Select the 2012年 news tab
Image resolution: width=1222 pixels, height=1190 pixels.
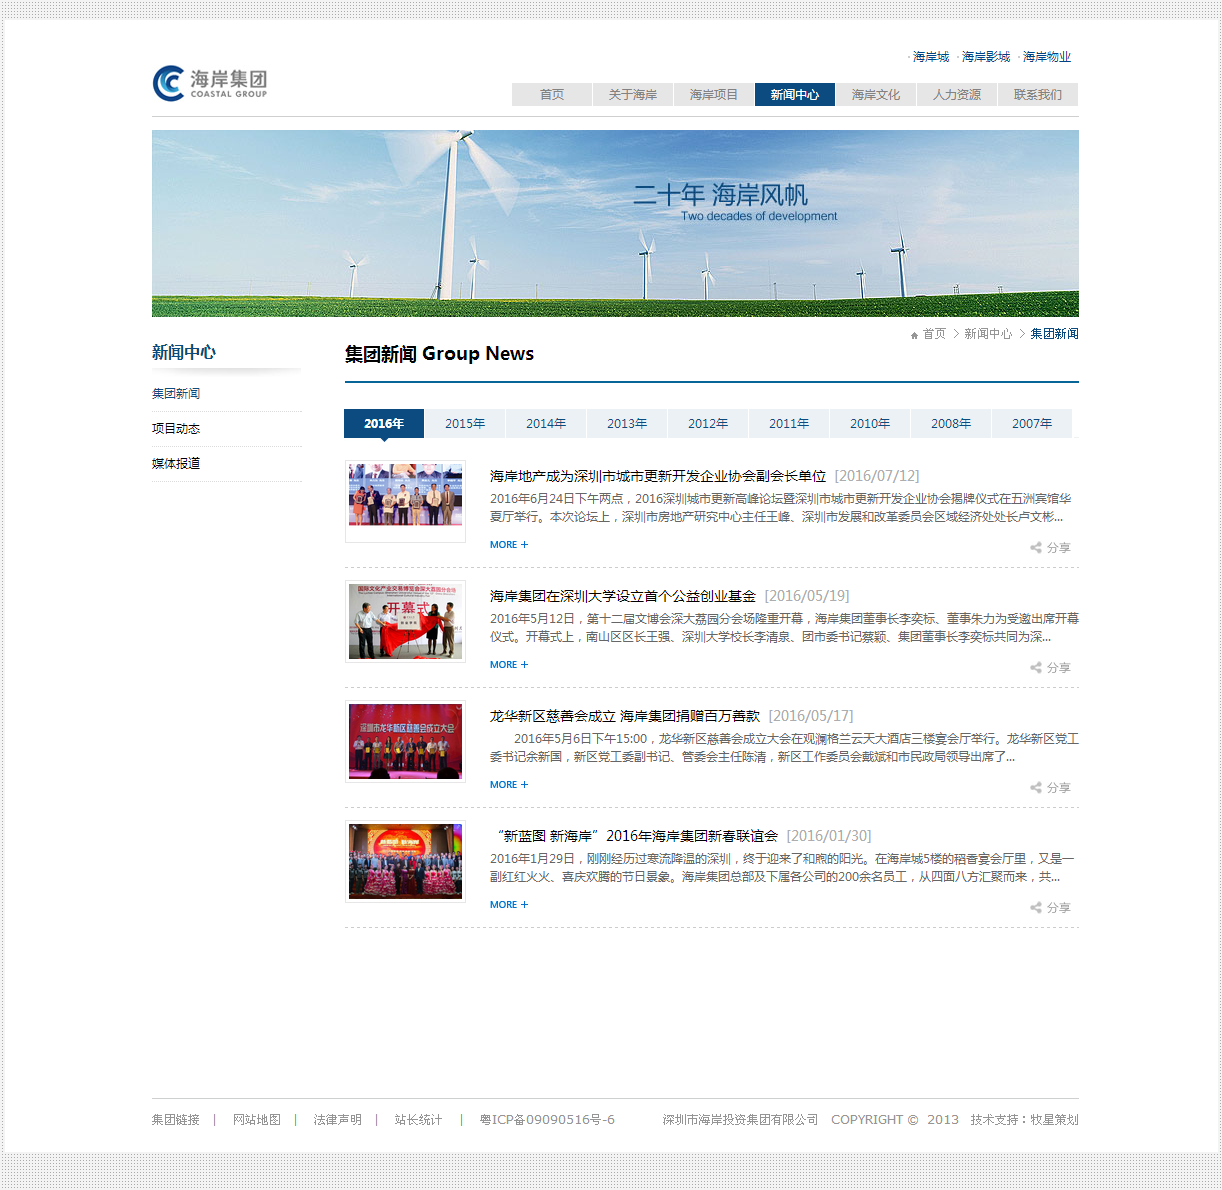(707, 423)
